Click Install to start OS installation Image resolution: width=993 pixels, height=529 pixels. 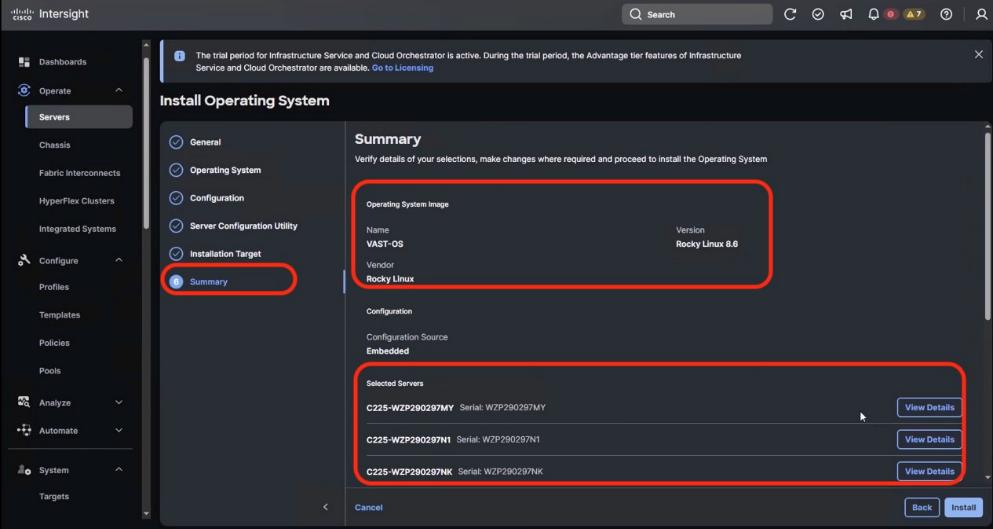pyautogui.click(x=963, y=507)
